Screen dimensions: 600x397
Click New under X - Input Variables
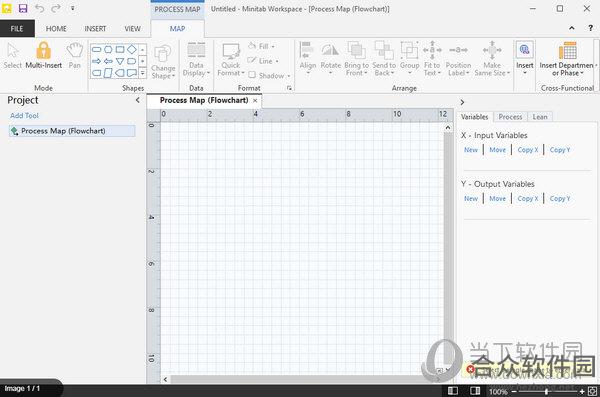point(471,150)
